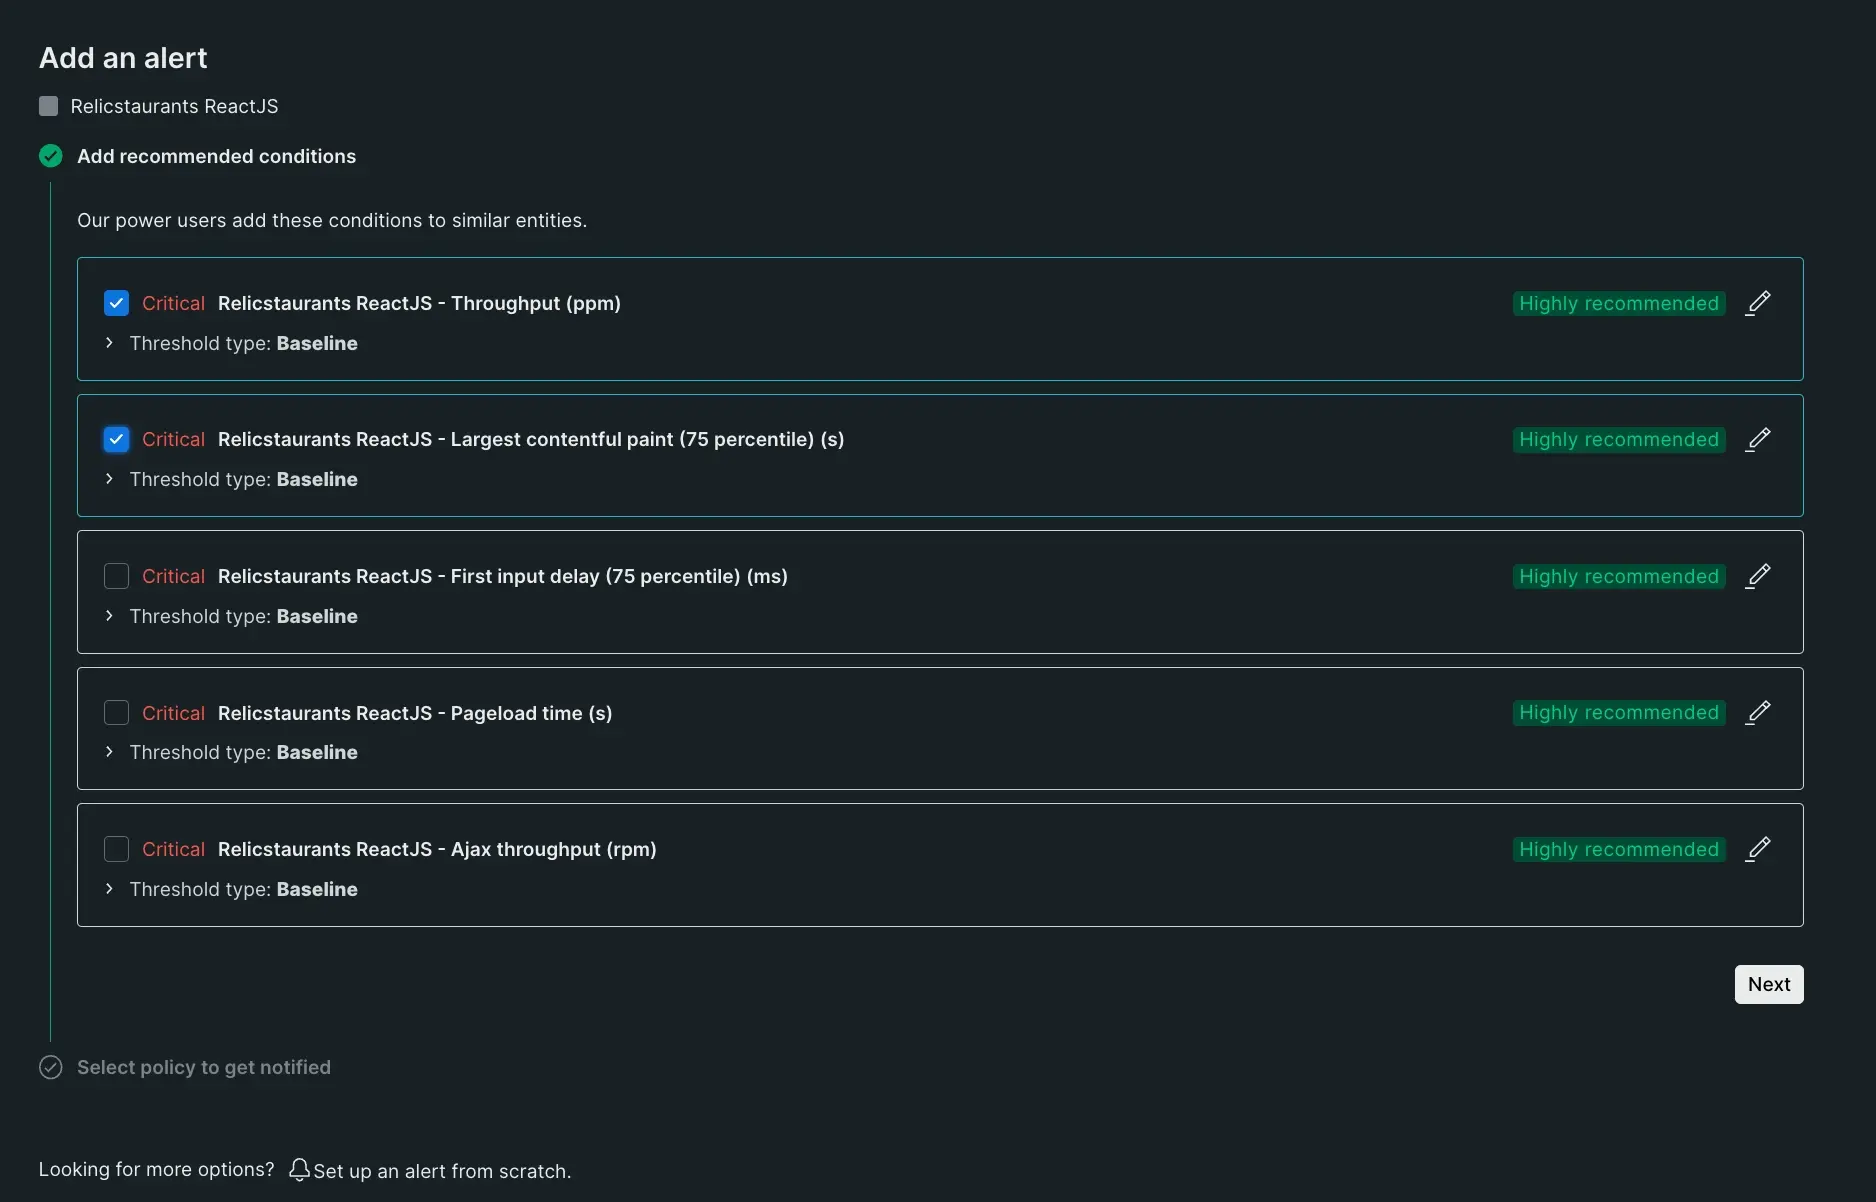Image resolution: width=1876 pixels, height=1202 pixels.
Task: Open the Select policy to get notified step
Action: coord(203,1067)
